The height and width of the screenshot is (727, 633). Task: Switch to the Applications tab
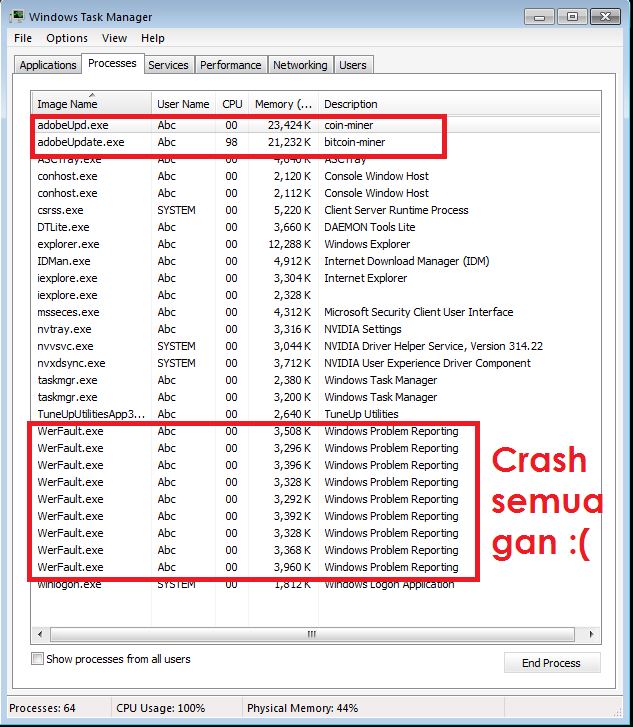point(48,65)
